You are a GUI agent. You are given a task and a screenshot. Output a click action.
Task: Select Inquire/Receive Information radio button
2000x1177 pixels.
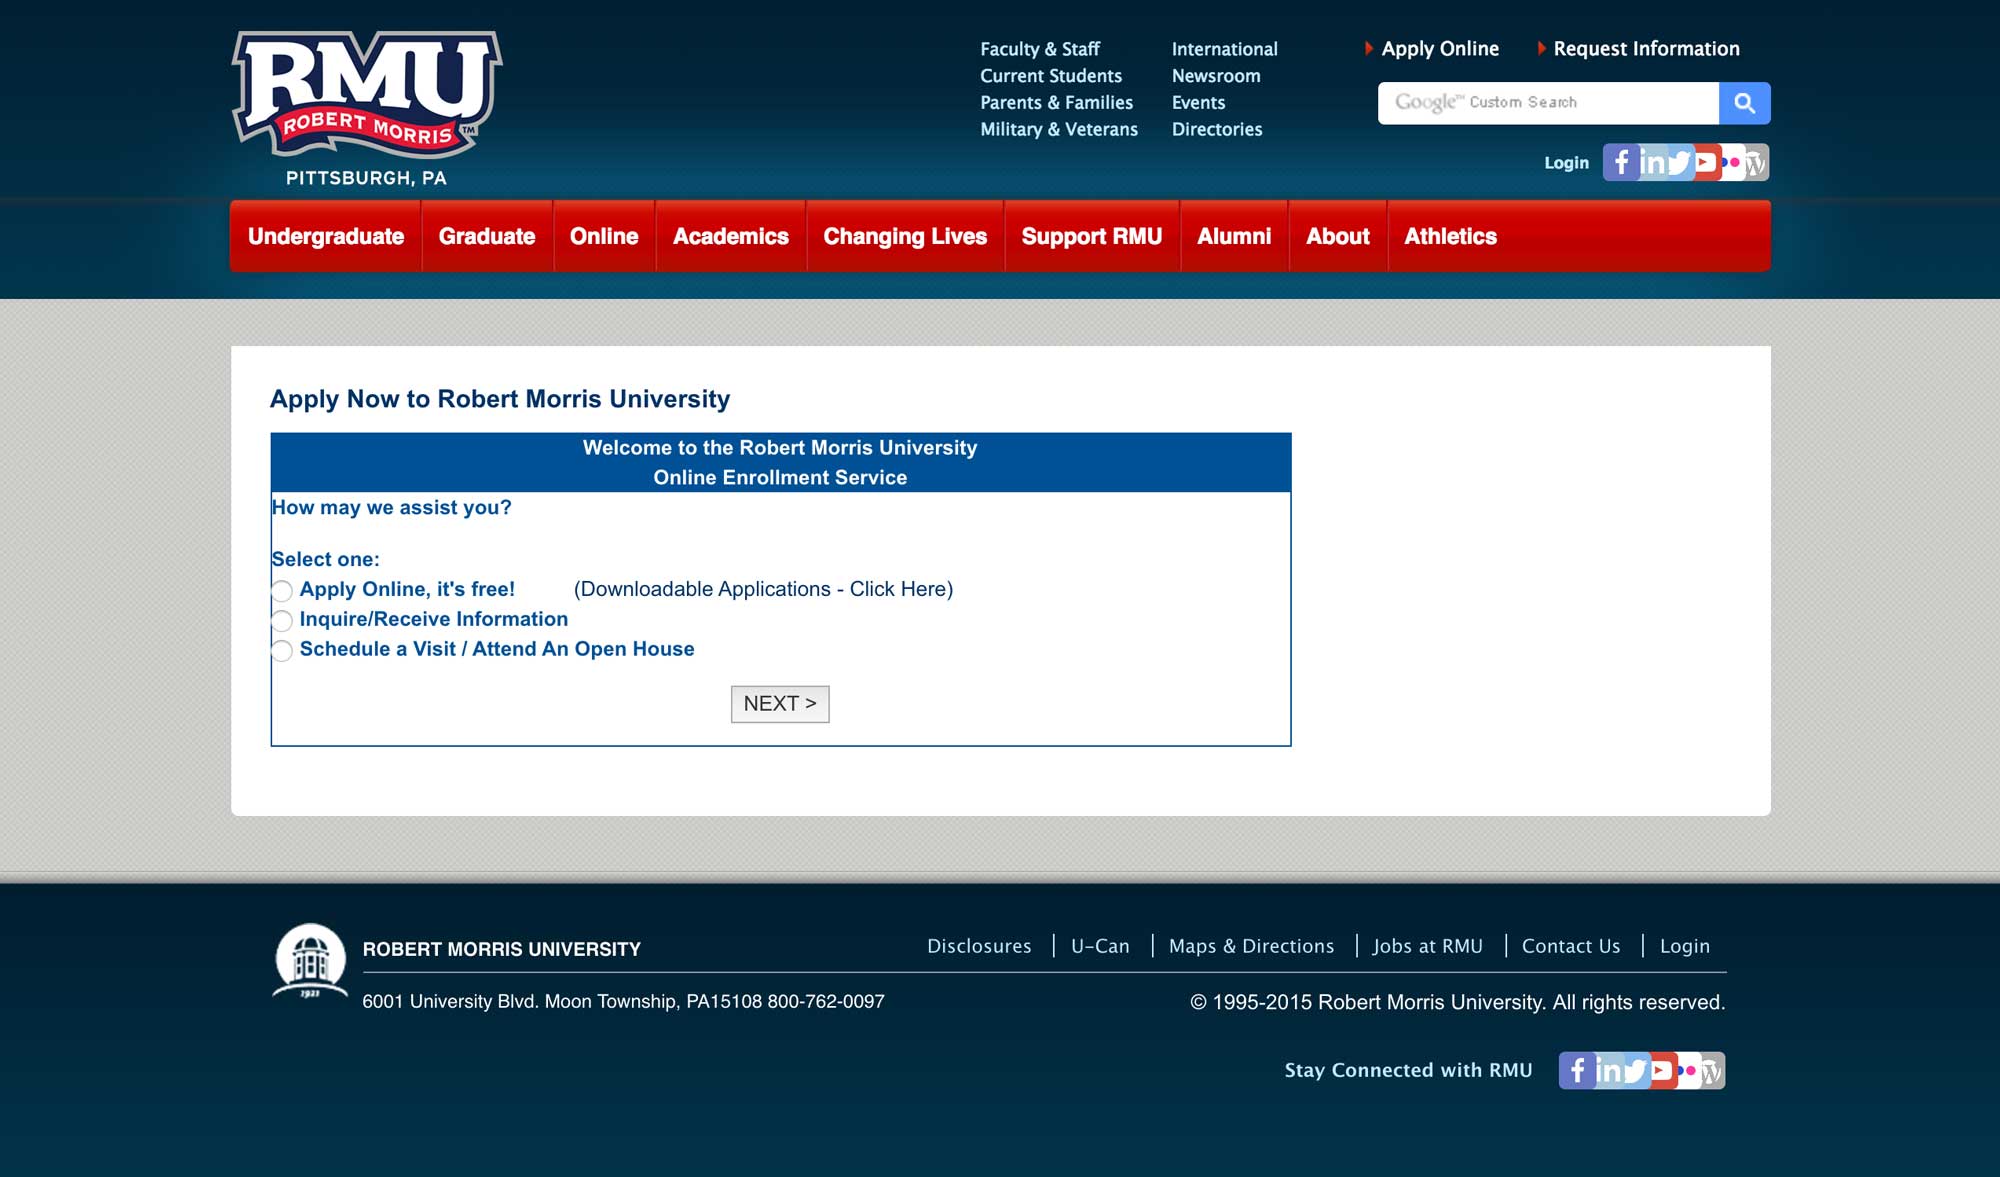(x=282, y=621)
